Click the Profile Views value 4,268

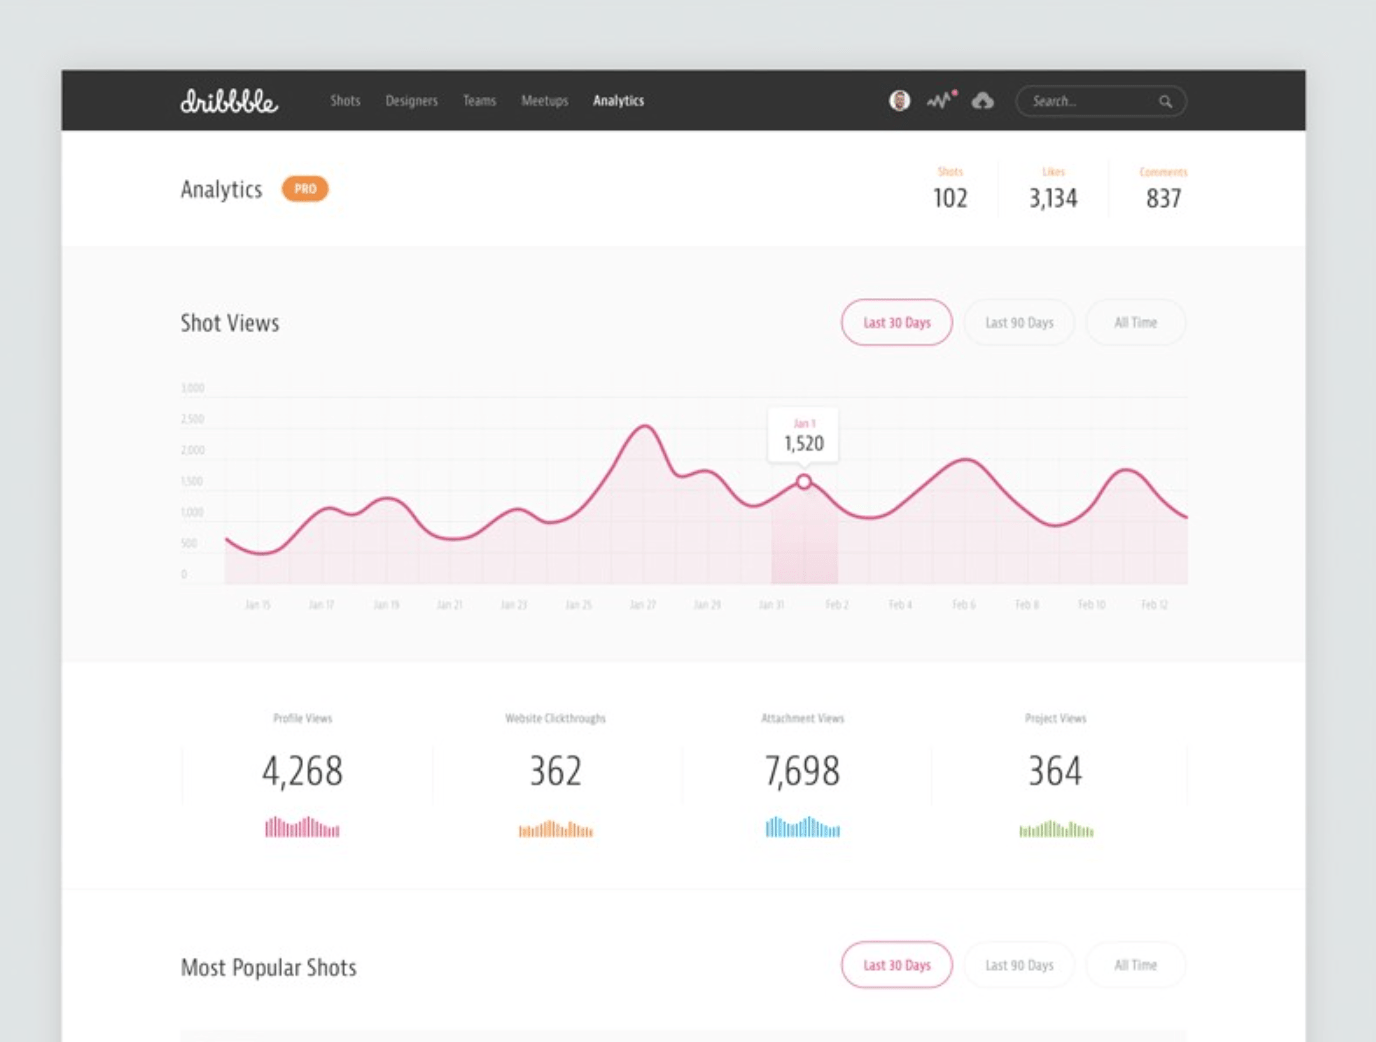pos(302,771)
